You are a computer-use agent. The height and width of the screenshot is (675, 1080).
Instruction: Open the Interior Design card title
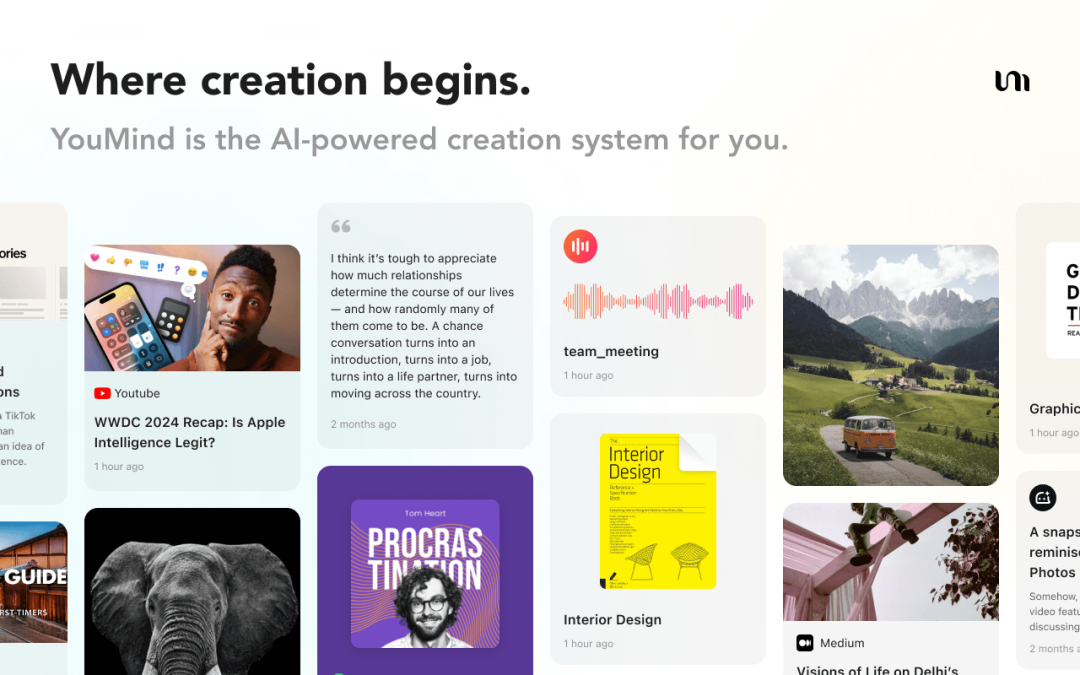(x=612, y=619)
